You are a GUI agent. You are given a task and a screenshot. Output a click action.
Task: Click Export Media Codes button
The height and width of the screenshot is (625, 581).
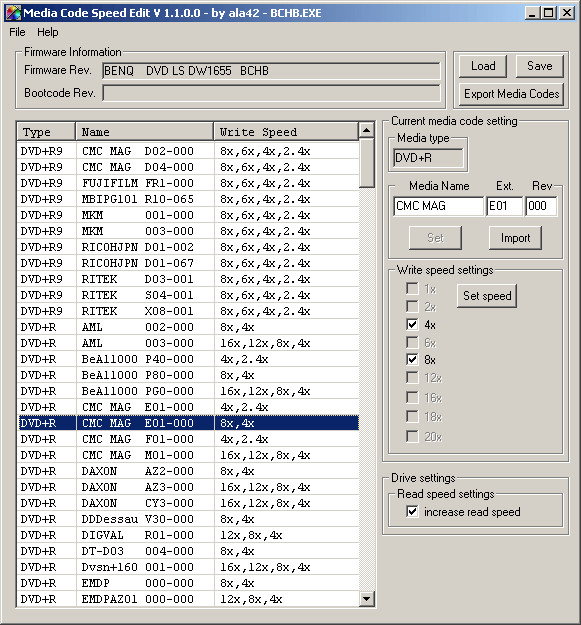[511, 94]
